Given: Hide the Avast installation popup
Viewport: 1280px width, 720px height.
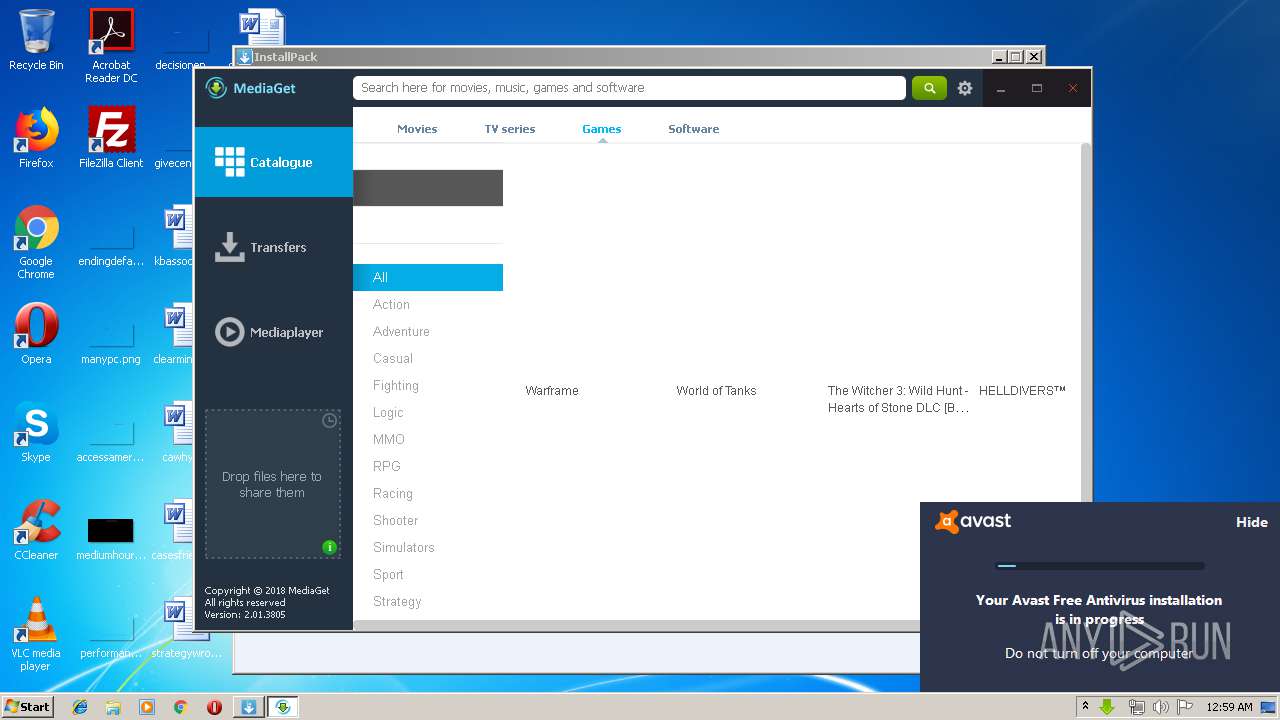Looking at the screenshot, I should tap(1251, 522).
